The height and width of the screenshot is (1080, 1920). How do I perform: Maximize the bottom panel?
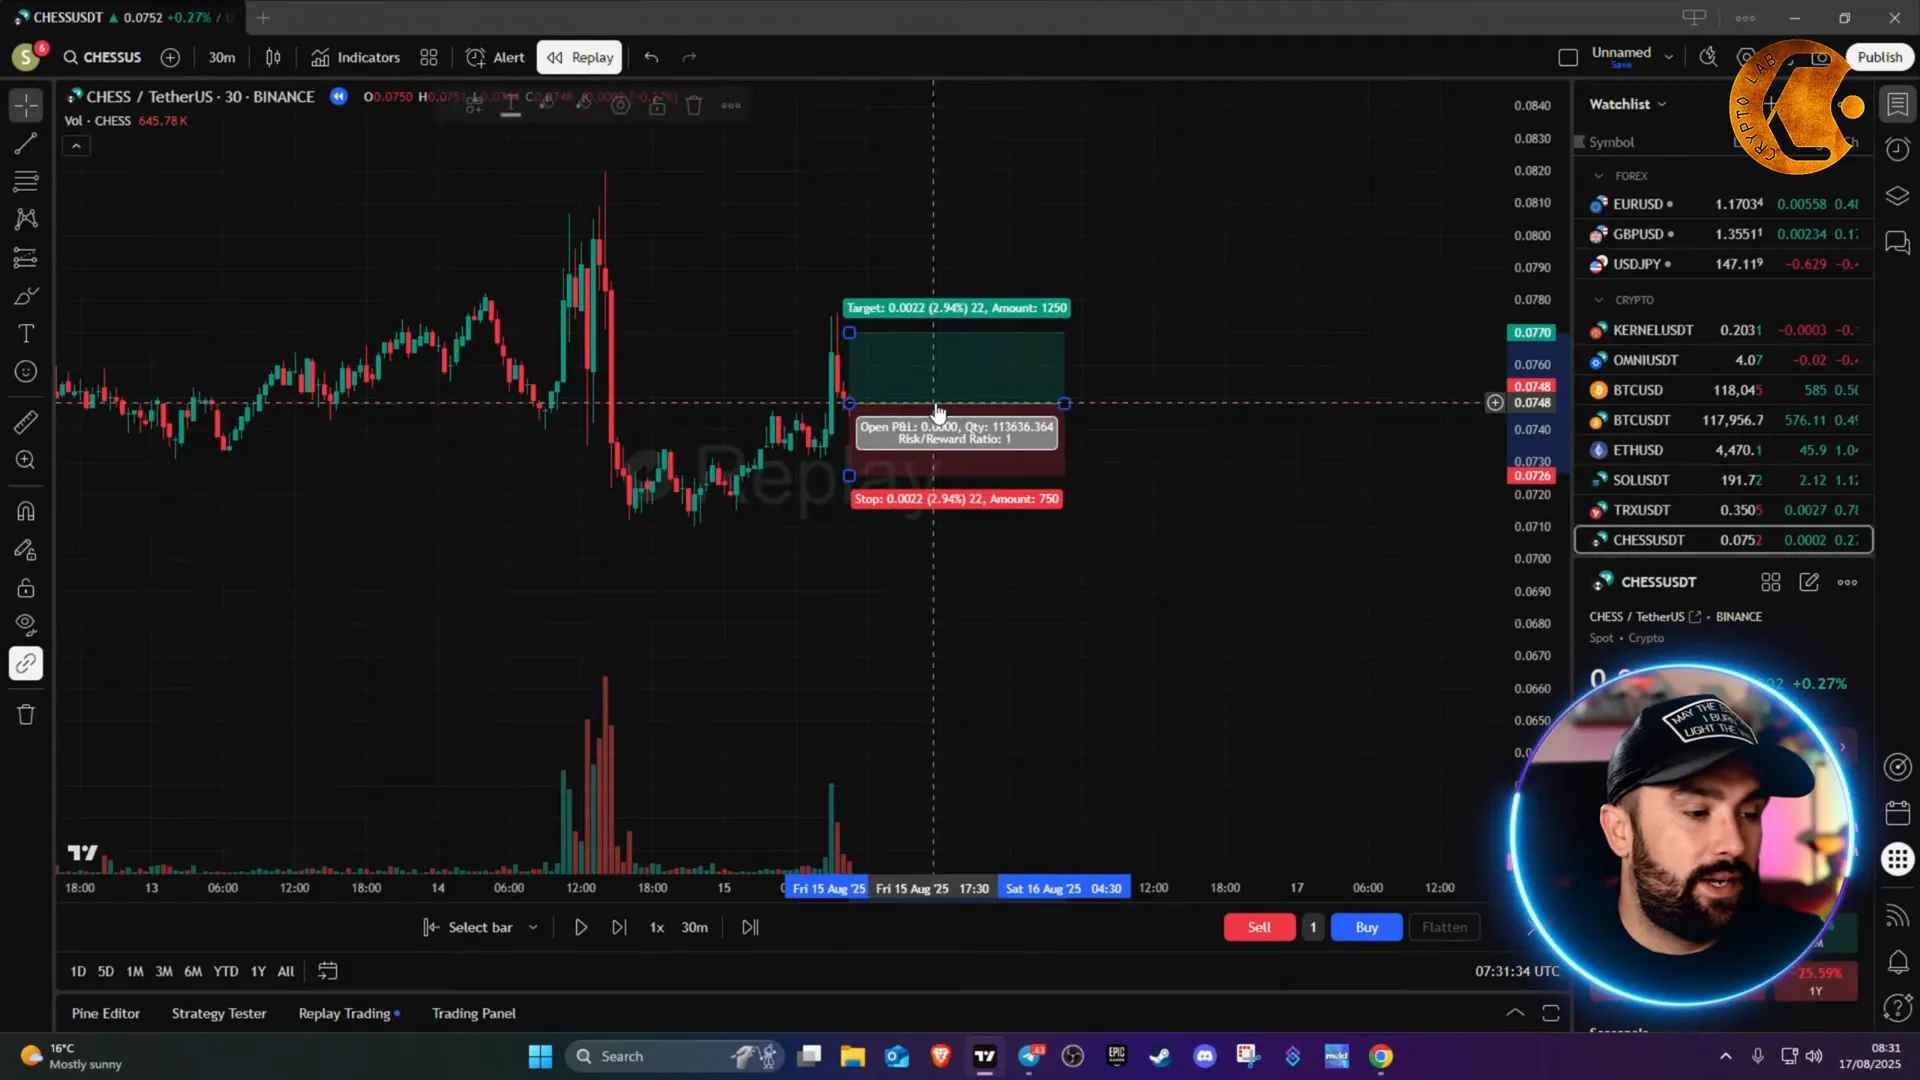[1551, 1013]
